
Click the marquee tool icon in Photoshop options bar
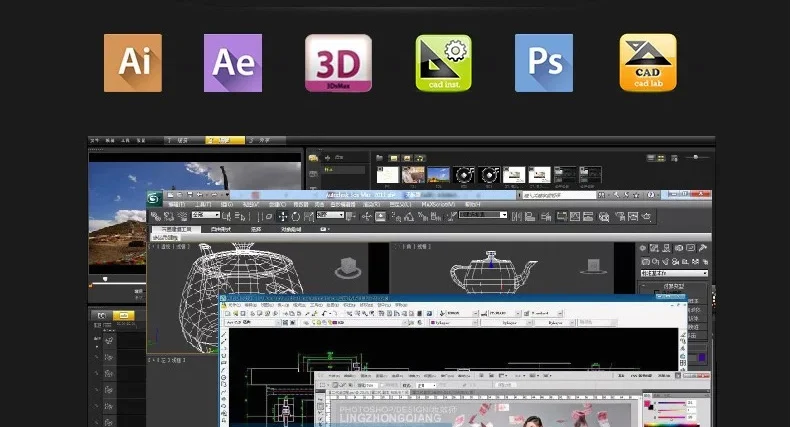coord(322,385)
